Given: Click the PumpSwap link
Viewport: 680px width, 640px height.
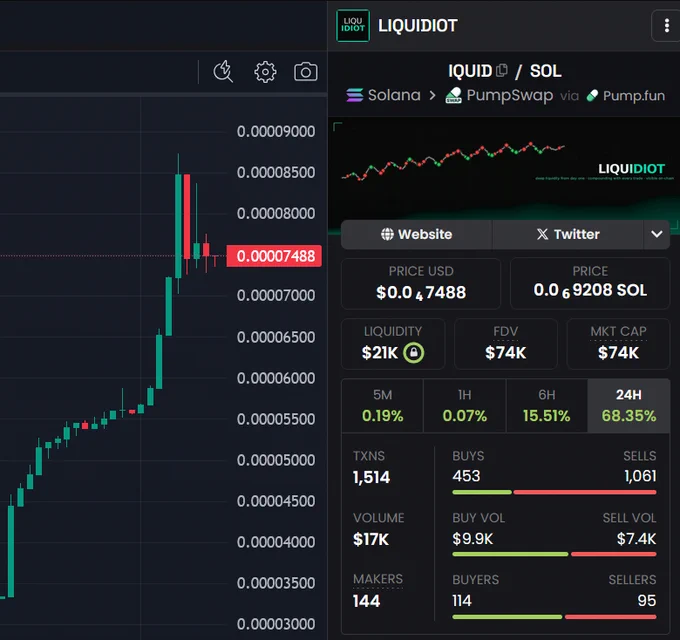Looking at the screenshot, I should [499, 95].
